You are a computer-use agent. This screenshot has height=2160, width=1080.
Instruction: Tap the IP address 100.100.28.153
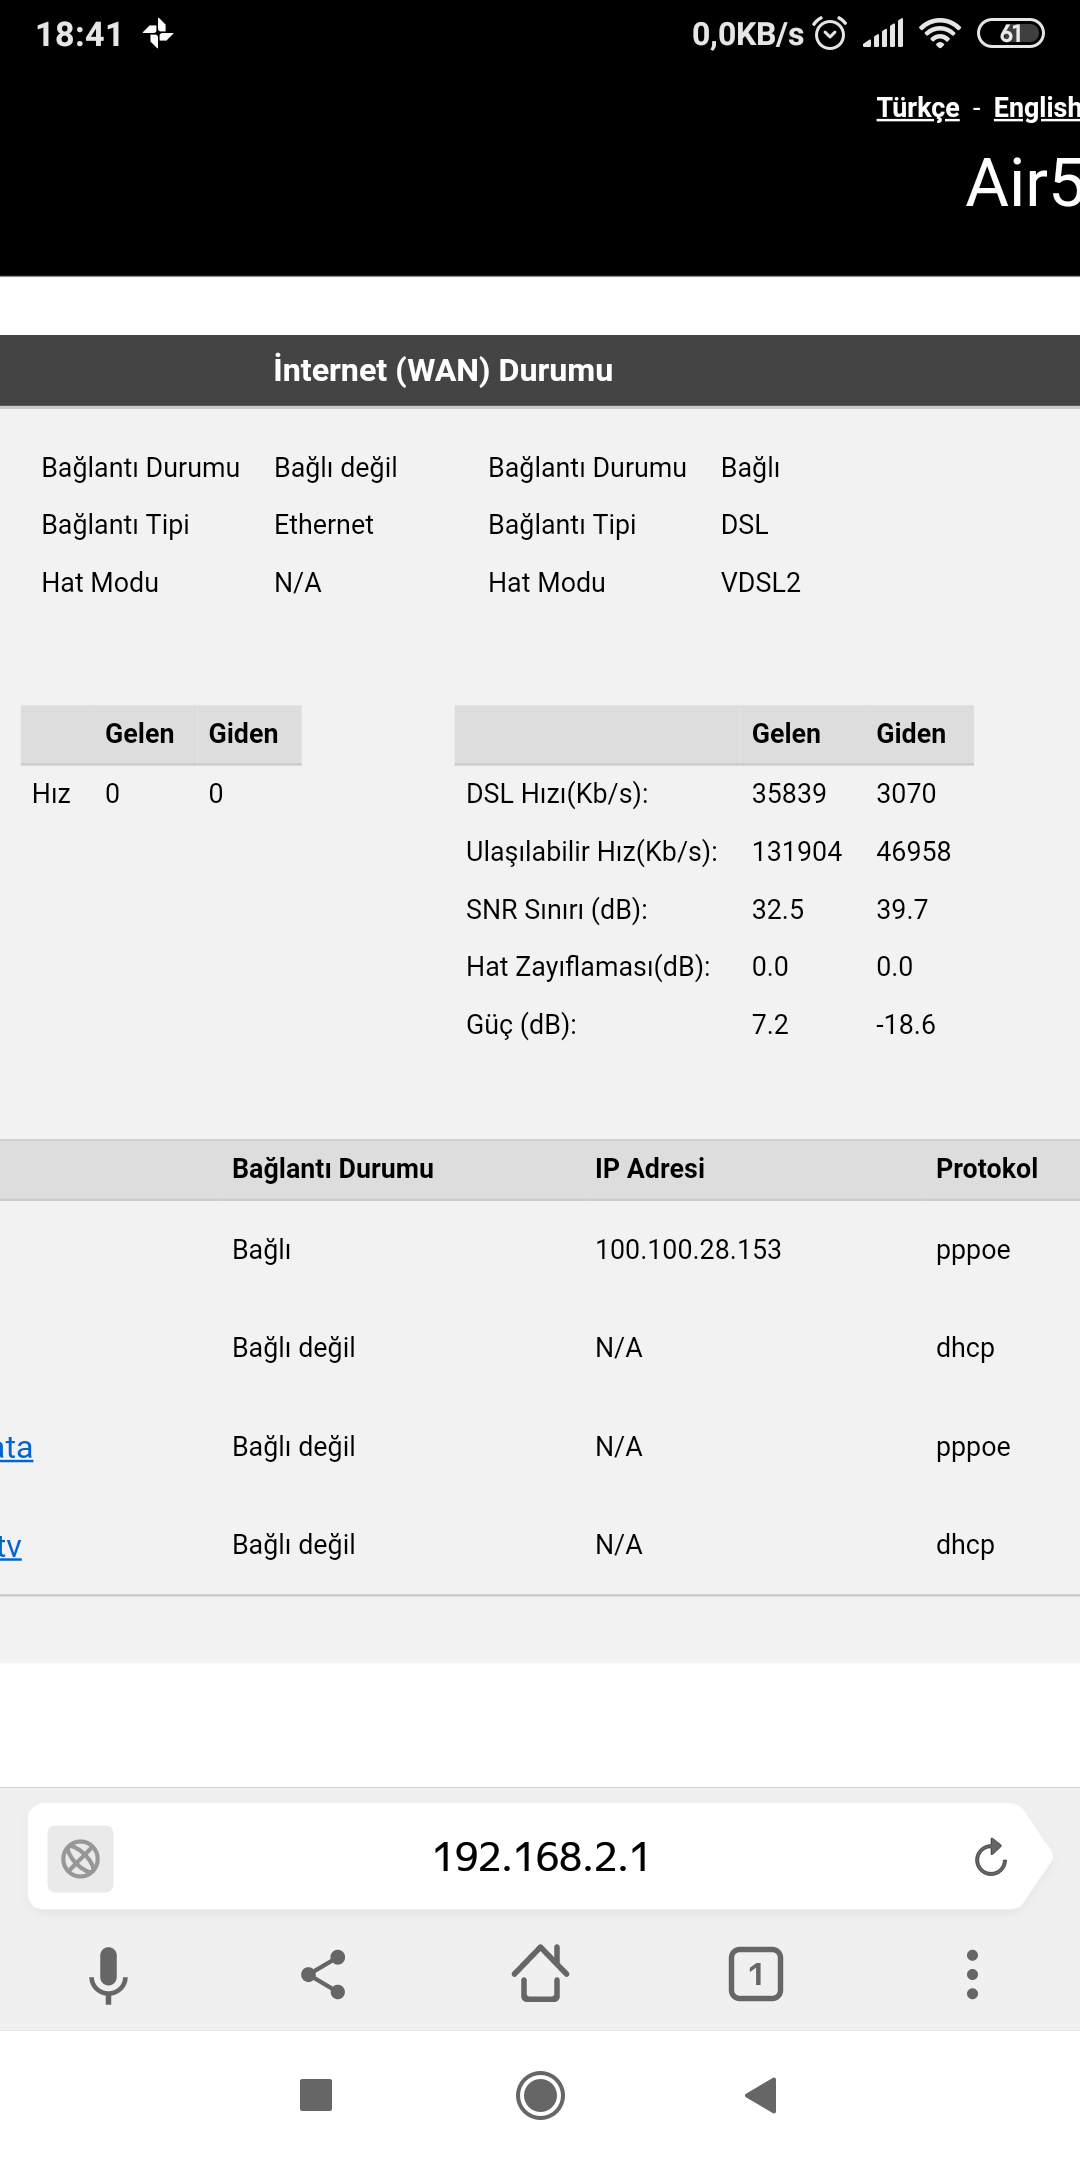click(688, 1250)
